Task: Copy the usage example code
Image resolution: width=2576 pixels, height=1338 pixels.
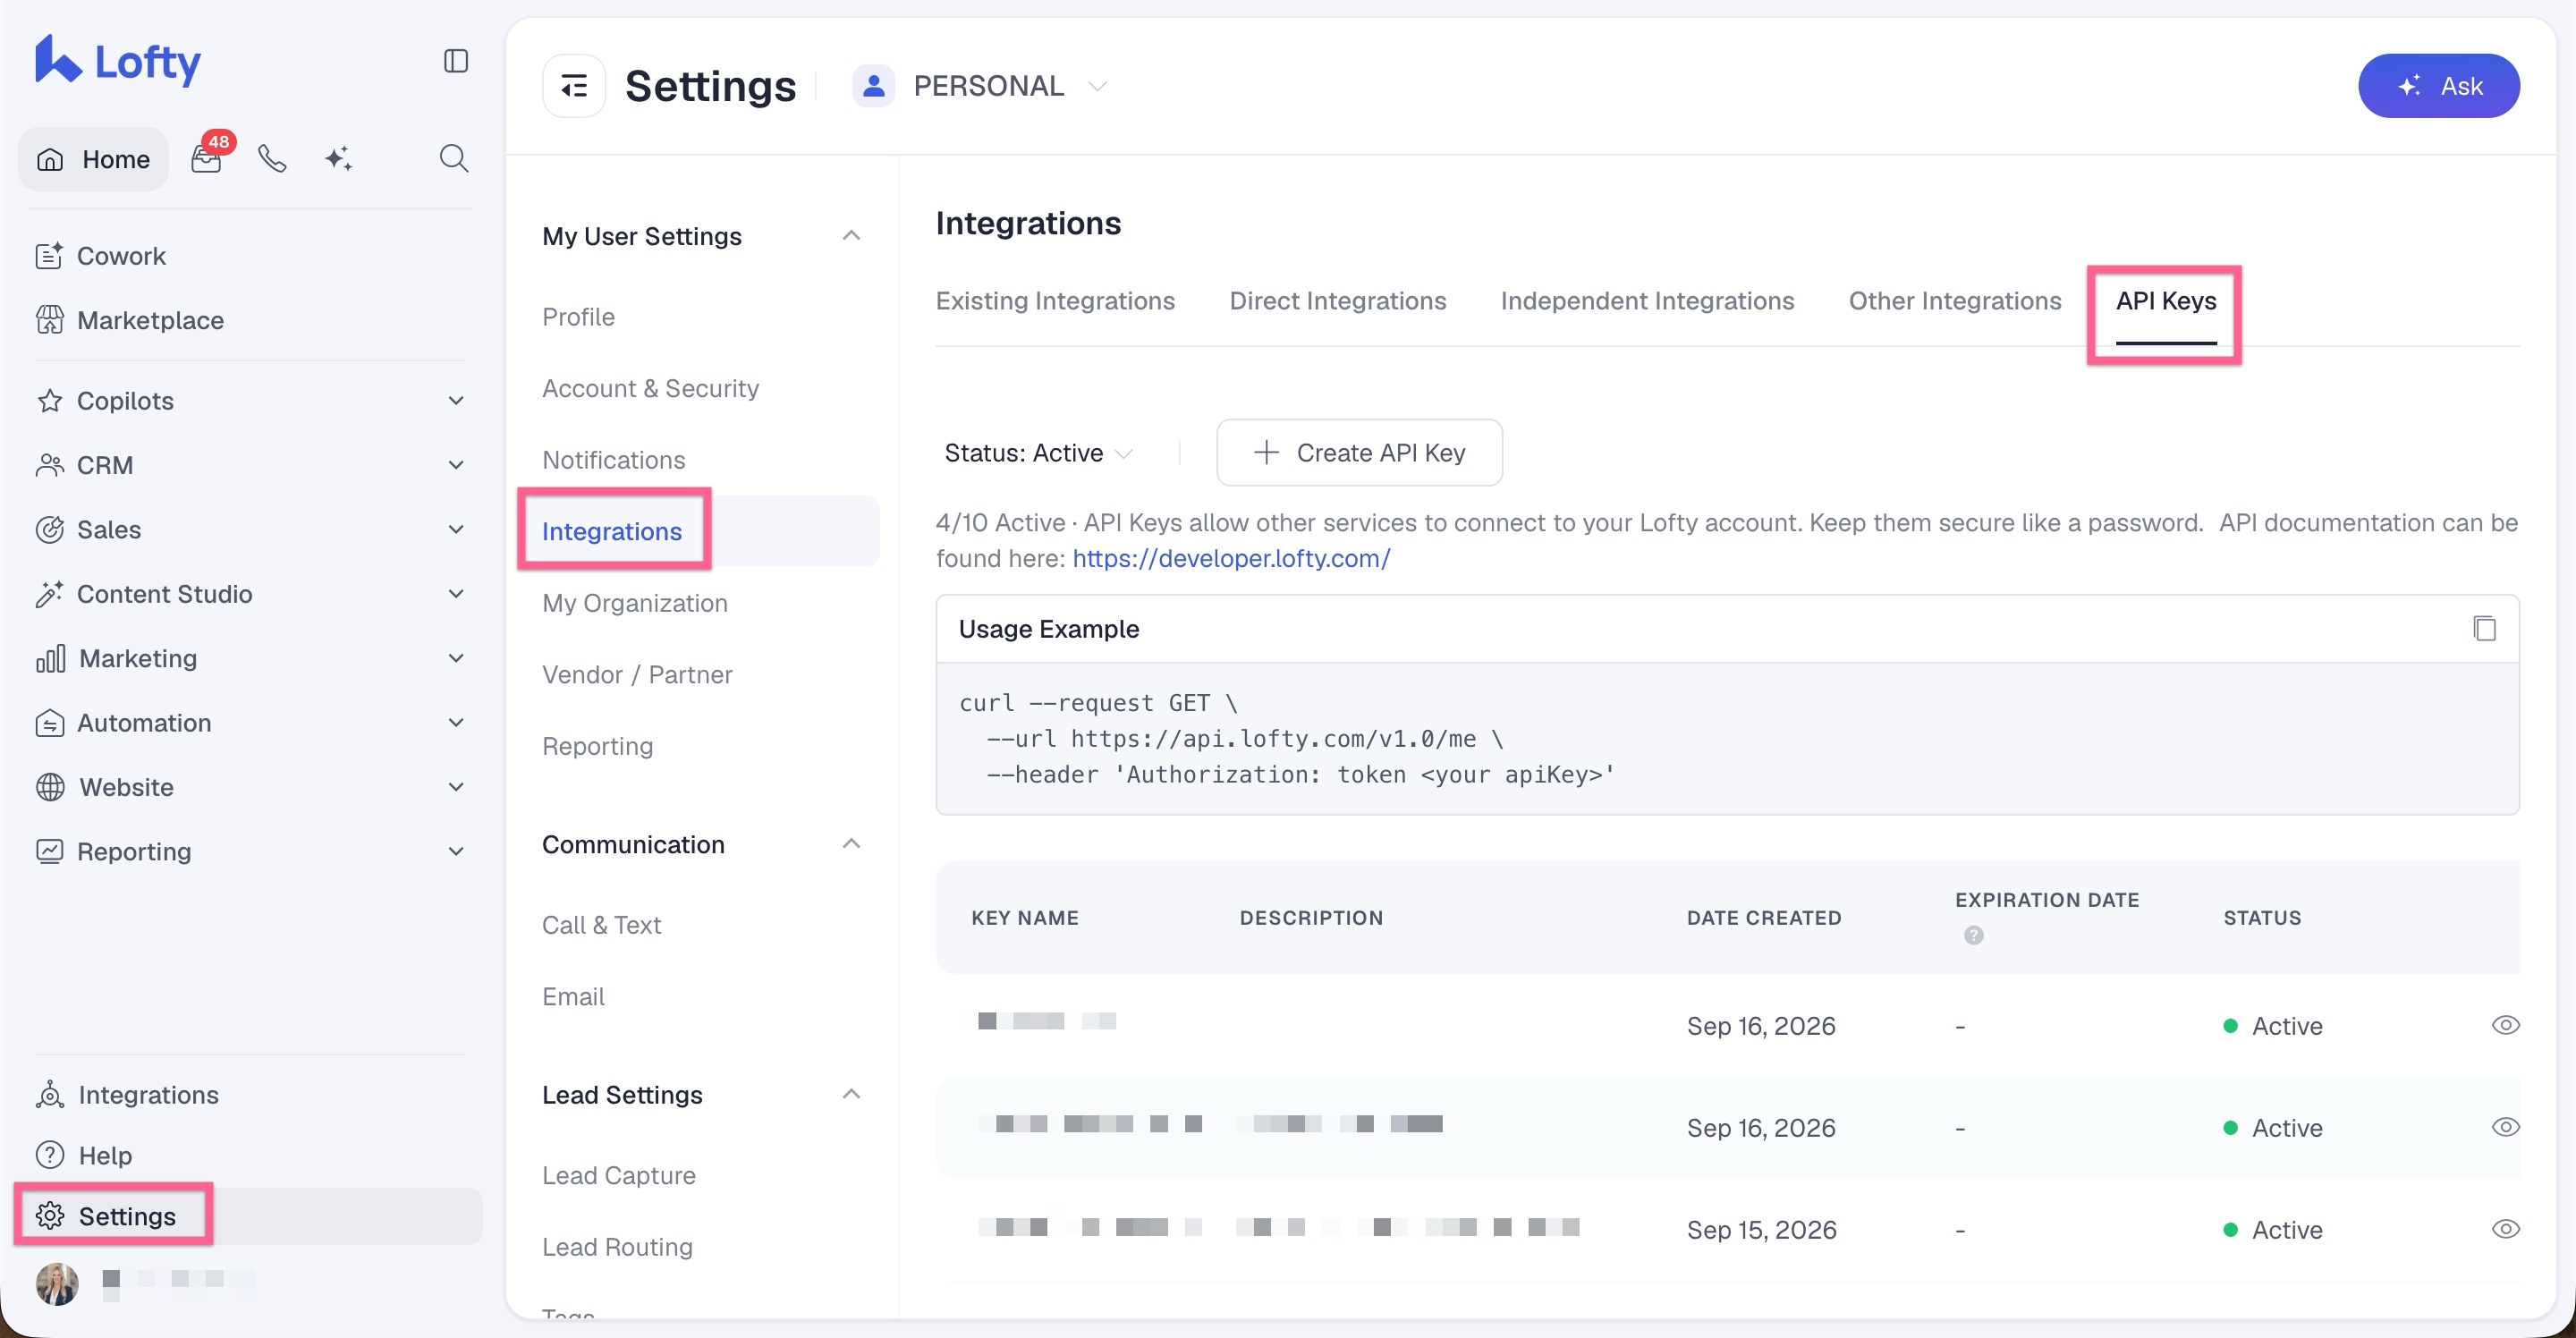Action: pos(2484,628)
